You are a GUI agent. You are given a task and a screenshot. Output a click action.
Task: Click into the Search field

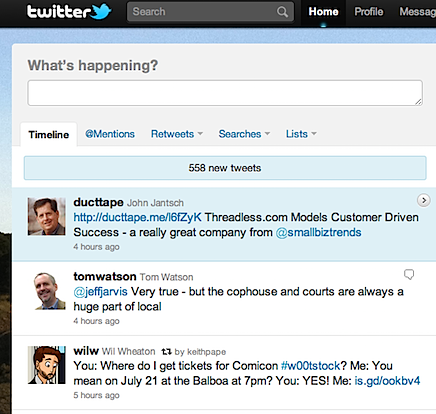pos(203,12)
